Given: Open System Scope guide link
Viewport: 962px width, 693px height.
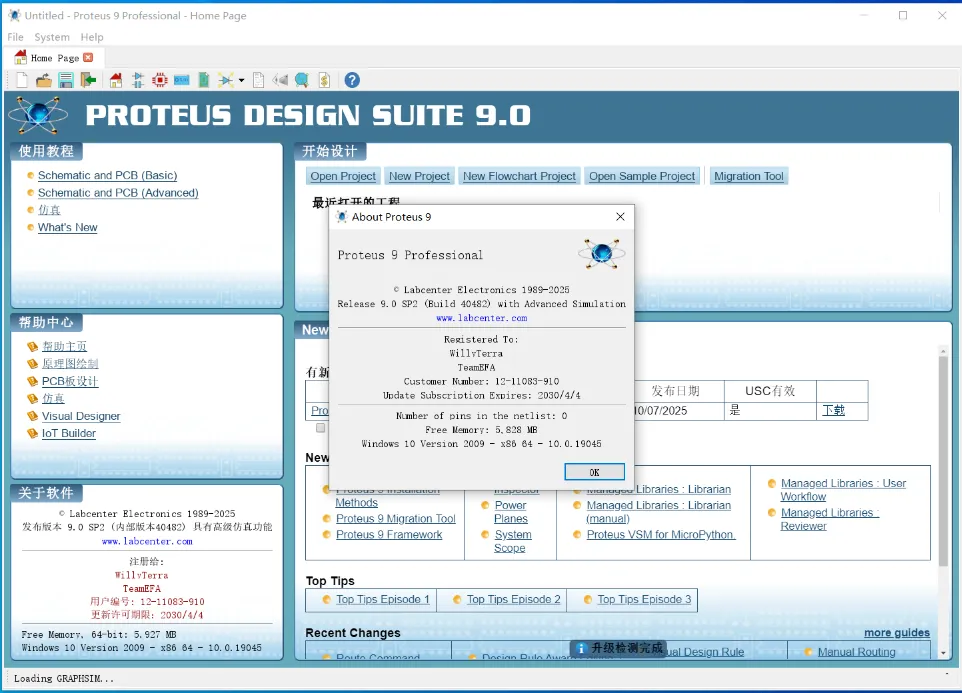Looking at the screenshot, I should [513, 541].
